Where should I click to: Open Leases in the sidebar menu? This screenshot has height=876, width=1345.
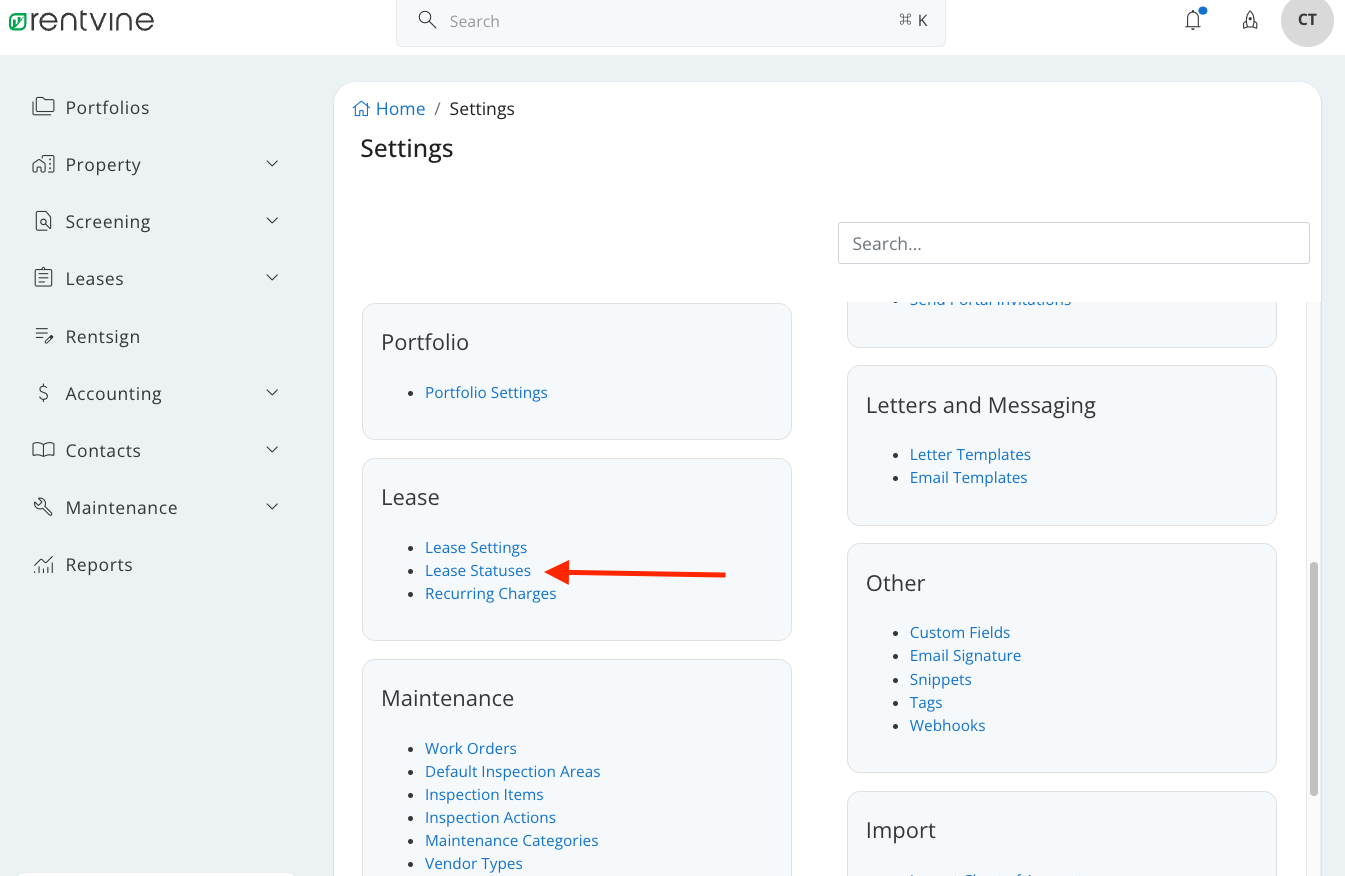[95, 279]
